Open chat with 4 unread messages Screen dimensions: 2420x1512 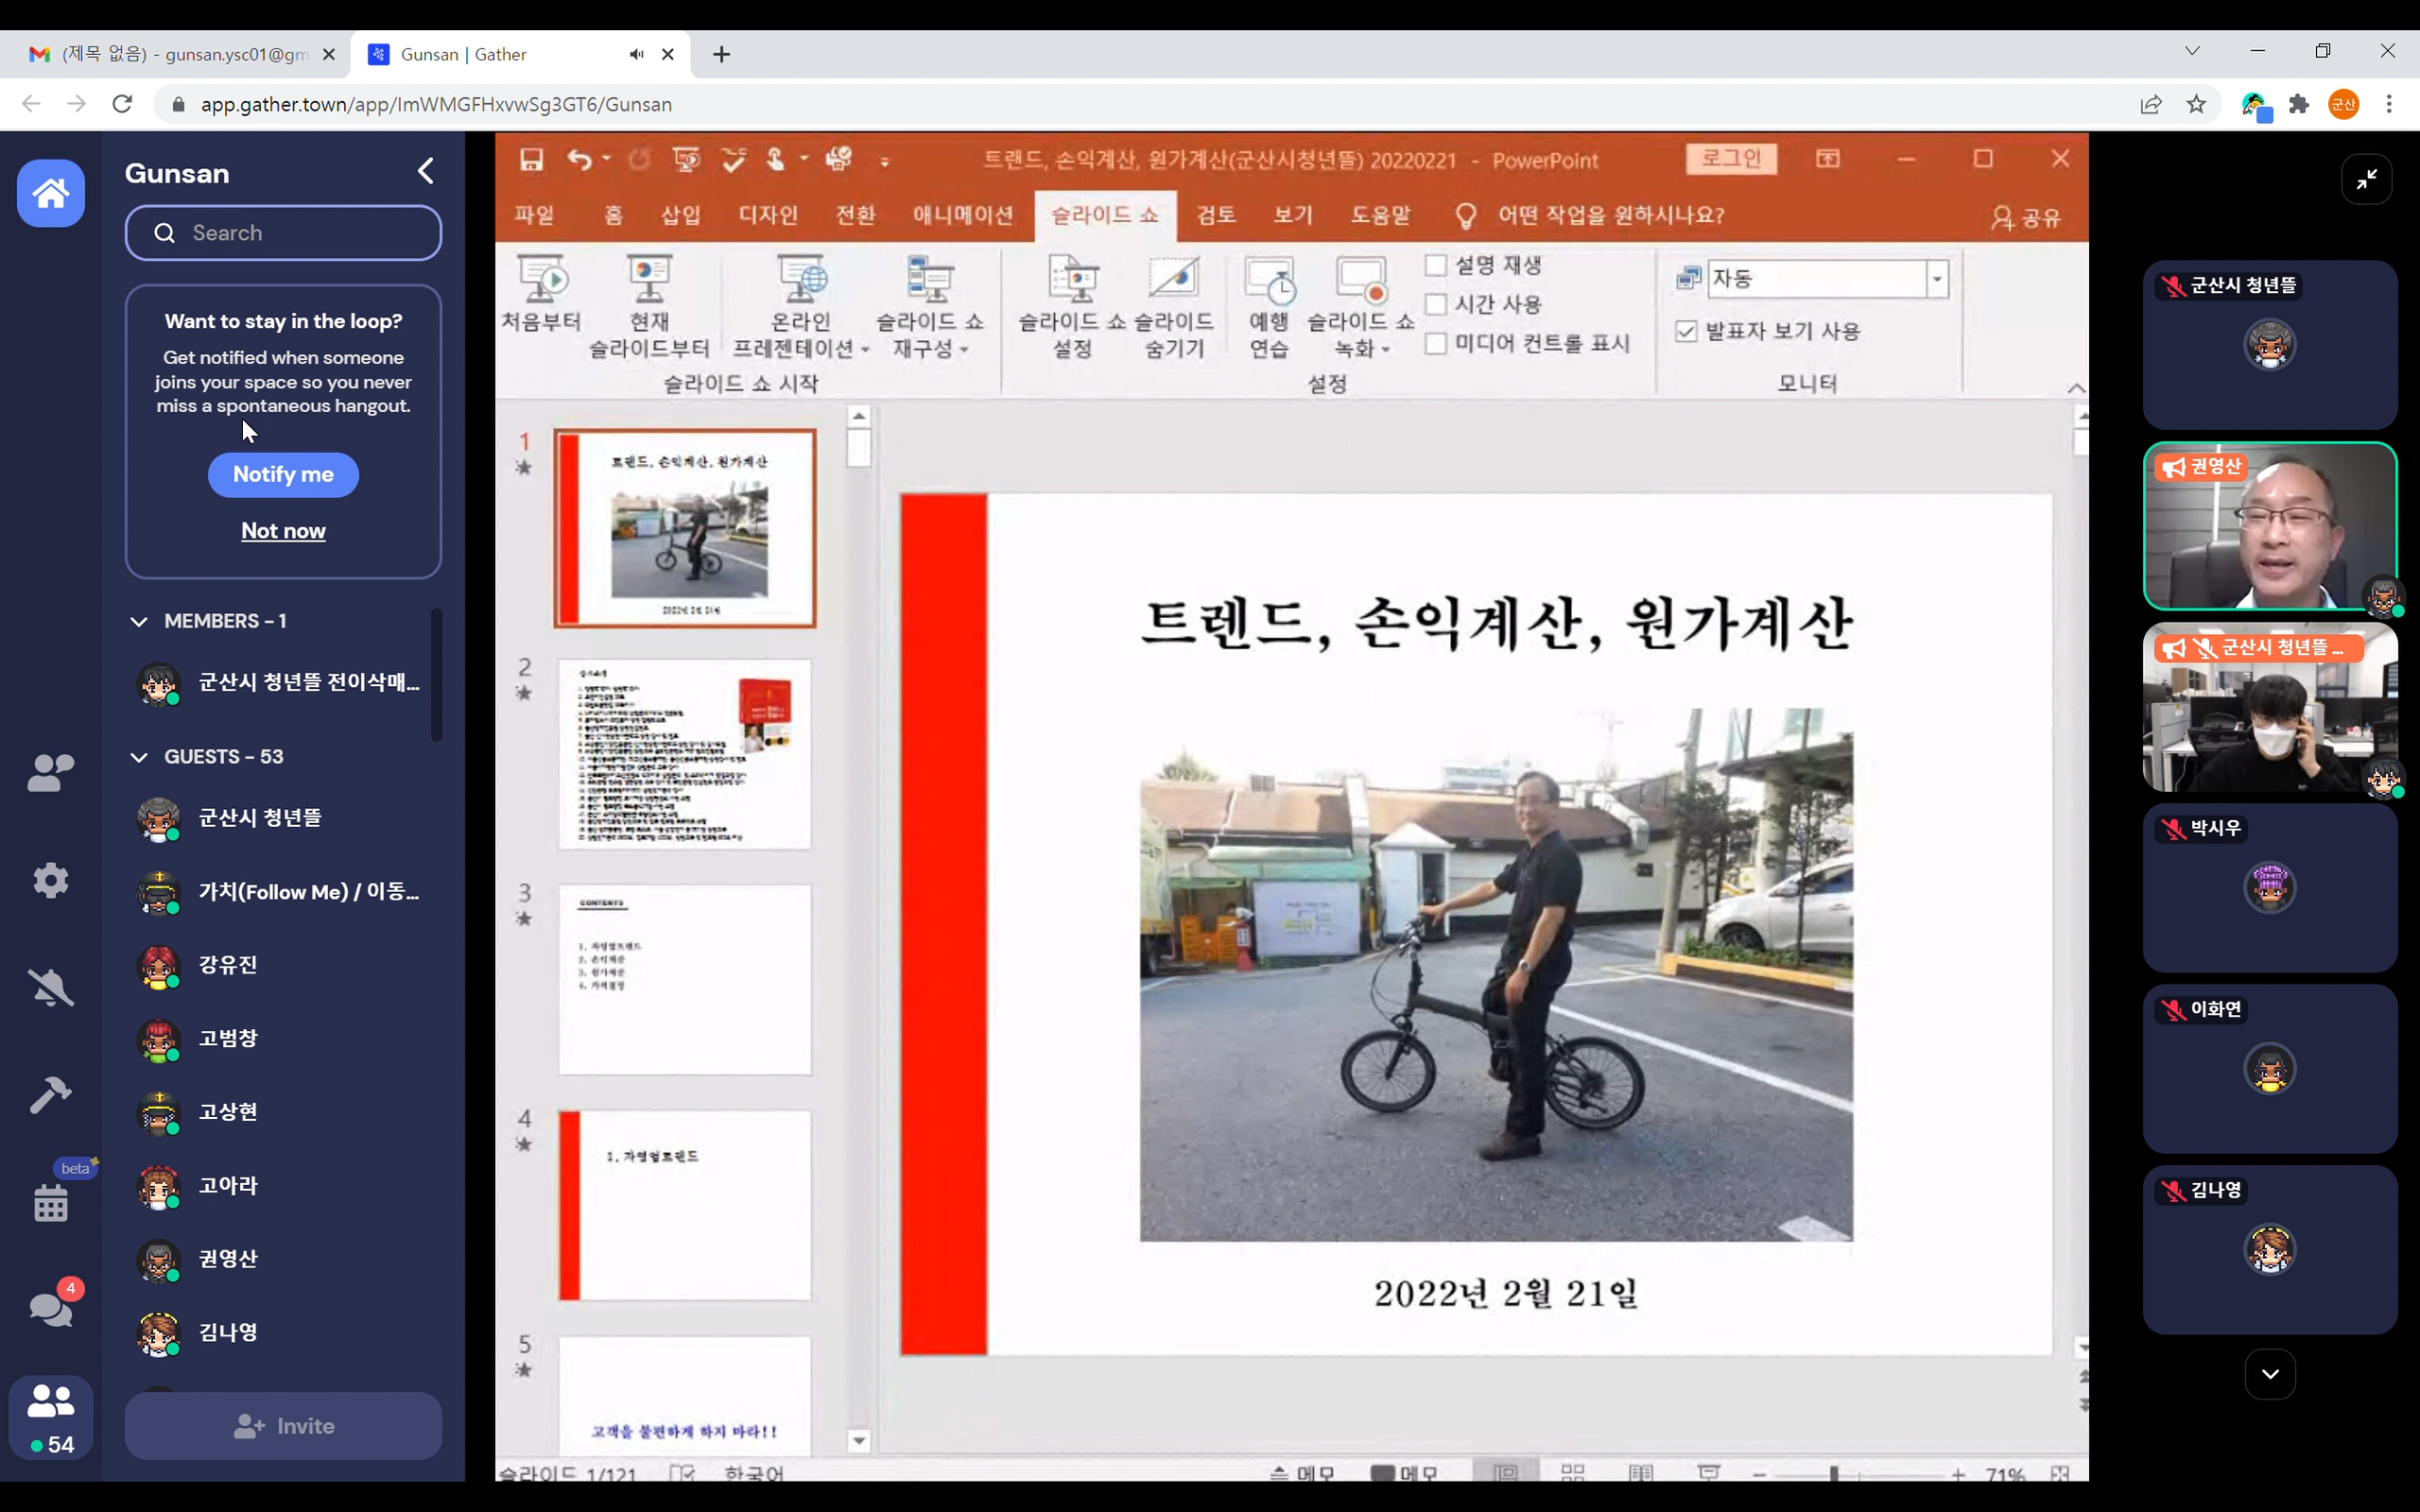tap(50, 1308)
